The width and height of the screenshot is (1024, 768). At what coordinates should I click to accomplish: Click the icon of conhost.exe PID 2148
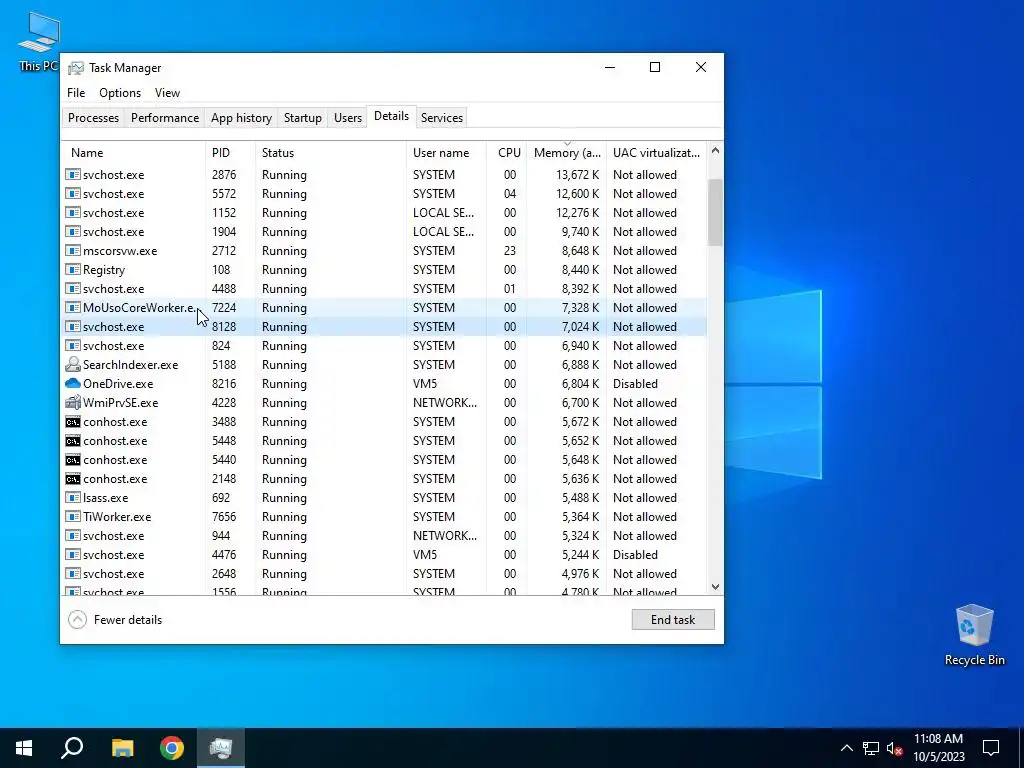(72, 479)
